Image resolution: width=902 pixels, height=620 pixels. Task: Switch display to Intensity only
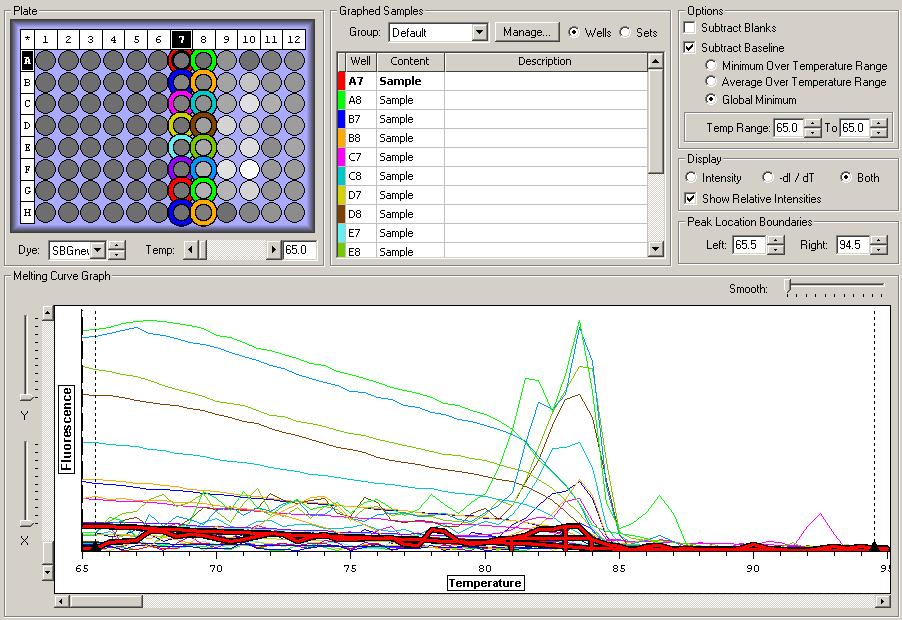pyautogui.click(x=691, y=177)
